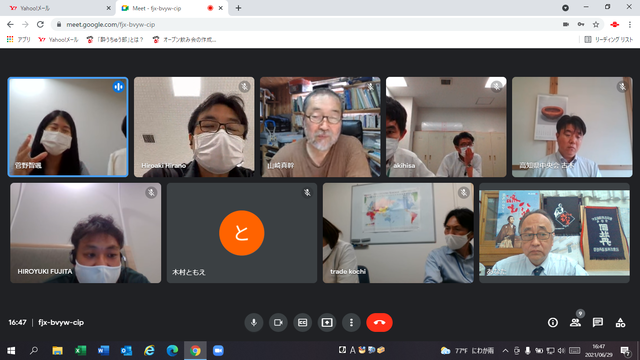Expand hidden system tray icons chevron
Viewport: 640px width, 360px height.
click(505, 351)
